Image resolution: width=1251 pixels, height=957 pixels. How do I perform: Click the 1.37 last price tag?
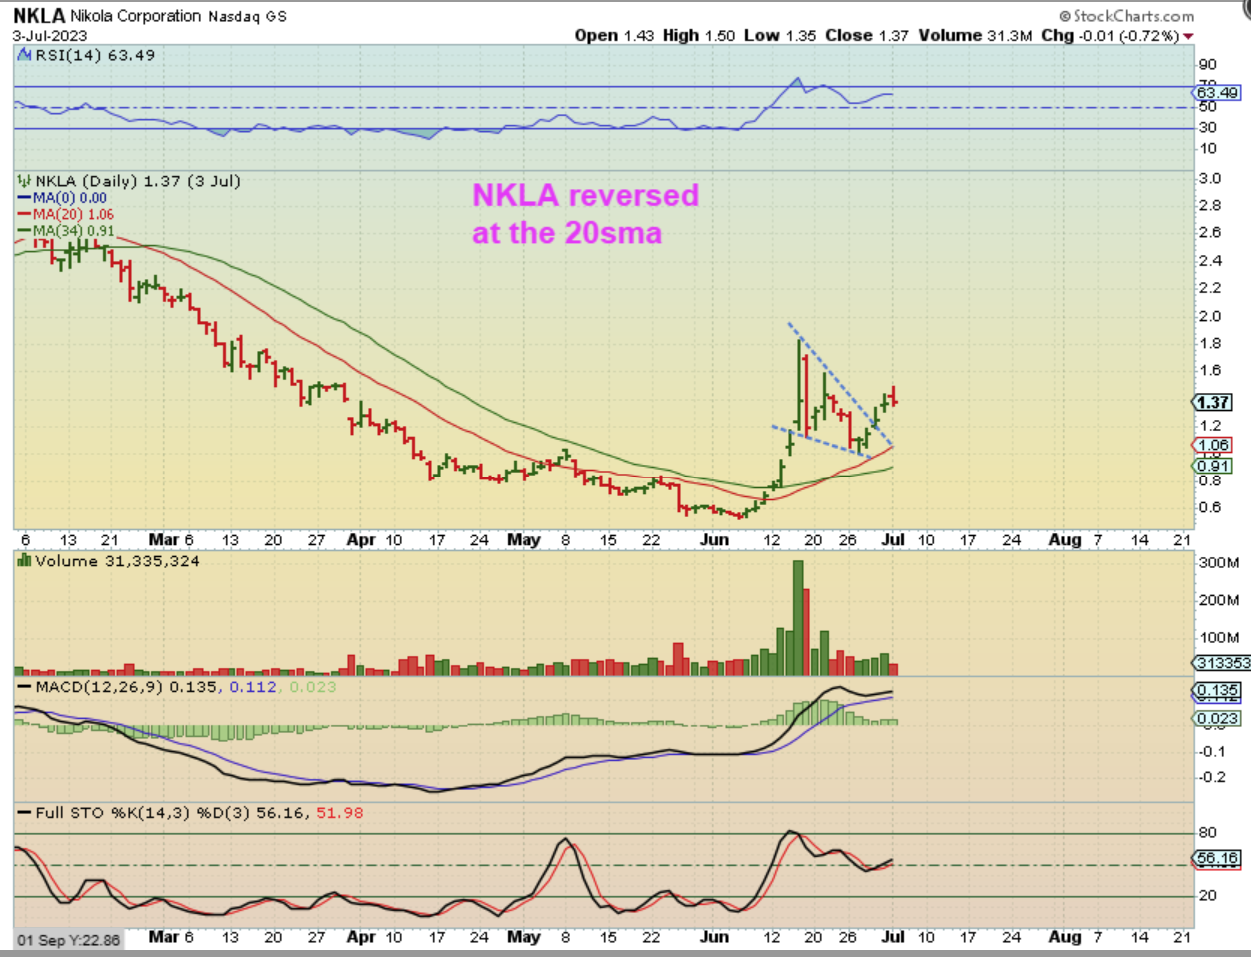click(1213, 402)
